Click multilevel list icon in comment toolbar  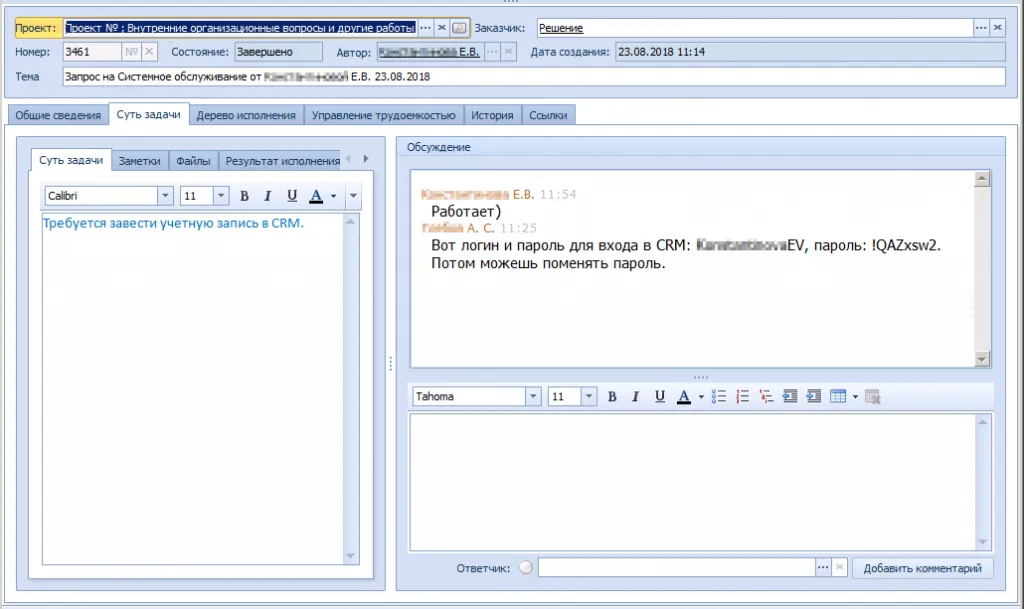766,397
